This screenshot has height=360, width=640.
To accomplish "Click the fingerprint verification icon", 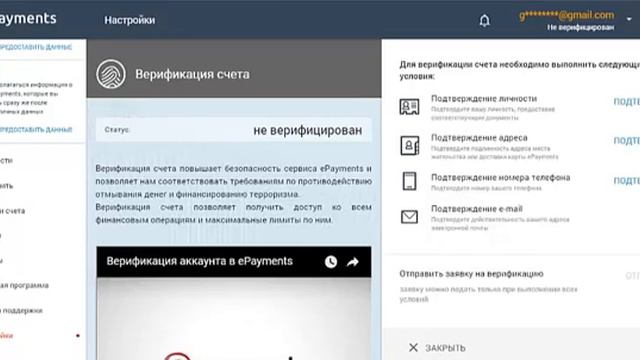I will (111, 74).
